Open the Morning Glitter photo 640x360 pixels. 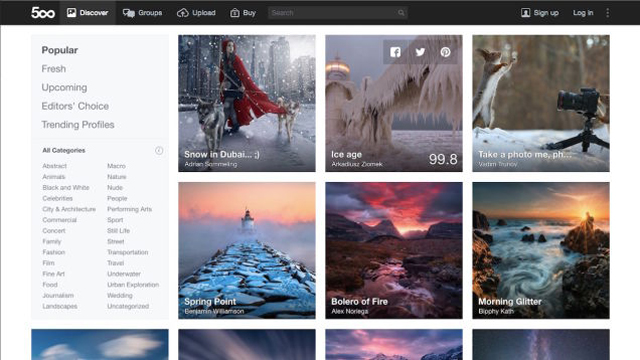541,250
